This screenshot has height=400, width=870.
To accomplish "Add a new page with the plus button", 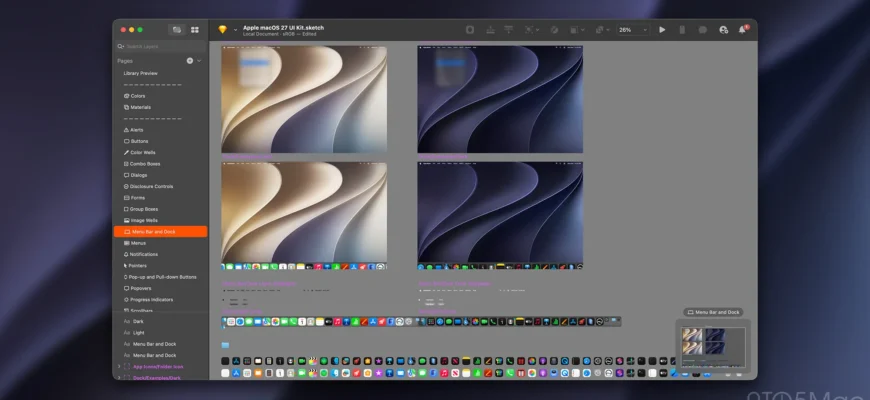I will (x=190, y=61).
